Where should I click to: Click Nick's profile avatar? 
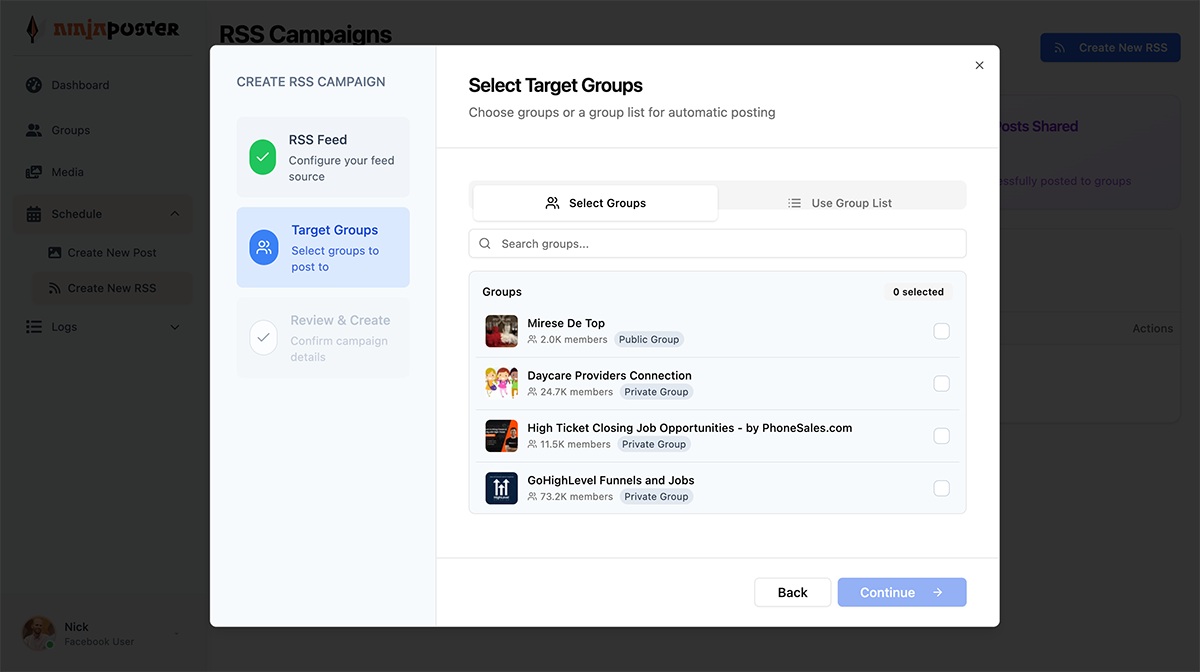[39, 634]
